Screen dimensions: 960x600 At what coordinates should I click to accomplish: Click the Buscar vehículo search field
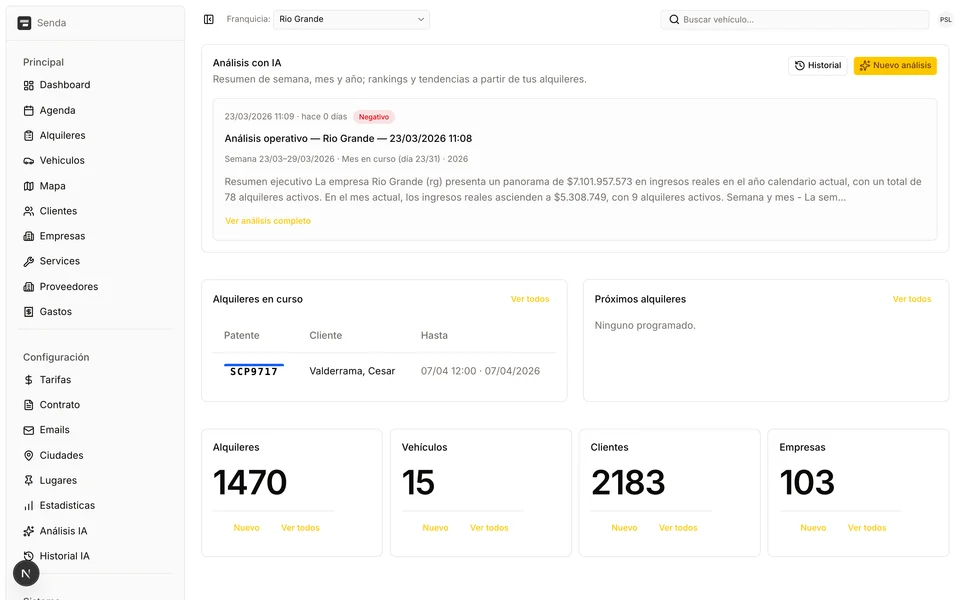tap(795, 19)
